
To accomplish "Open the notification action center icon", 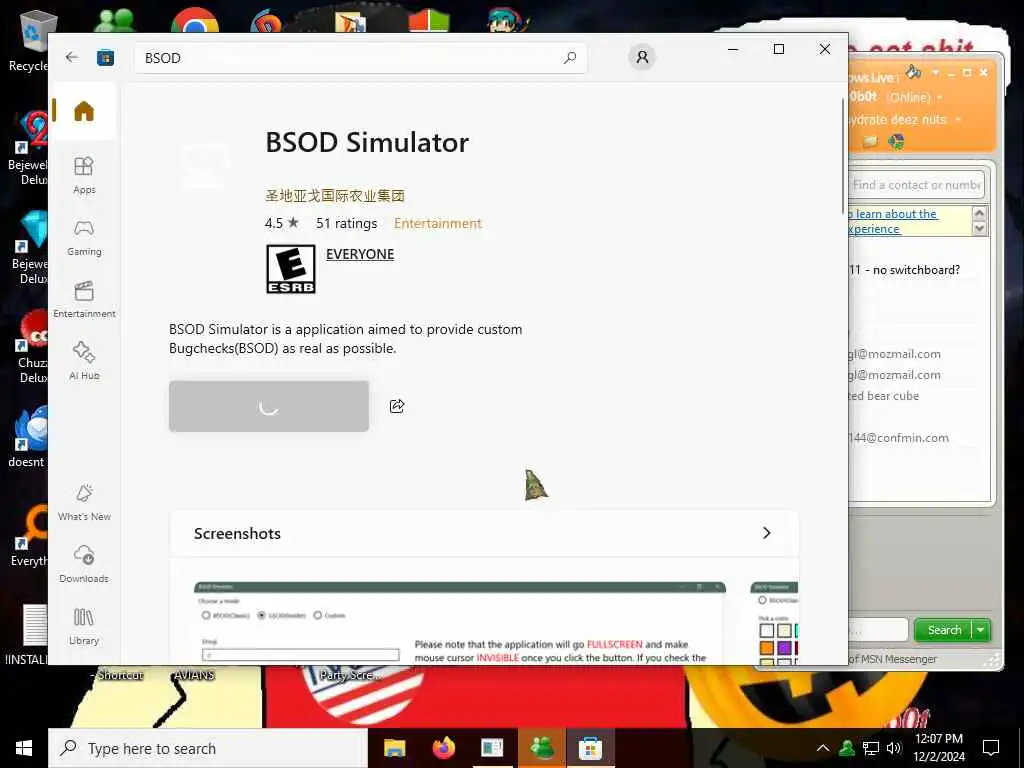I will [x=991, y=748].
